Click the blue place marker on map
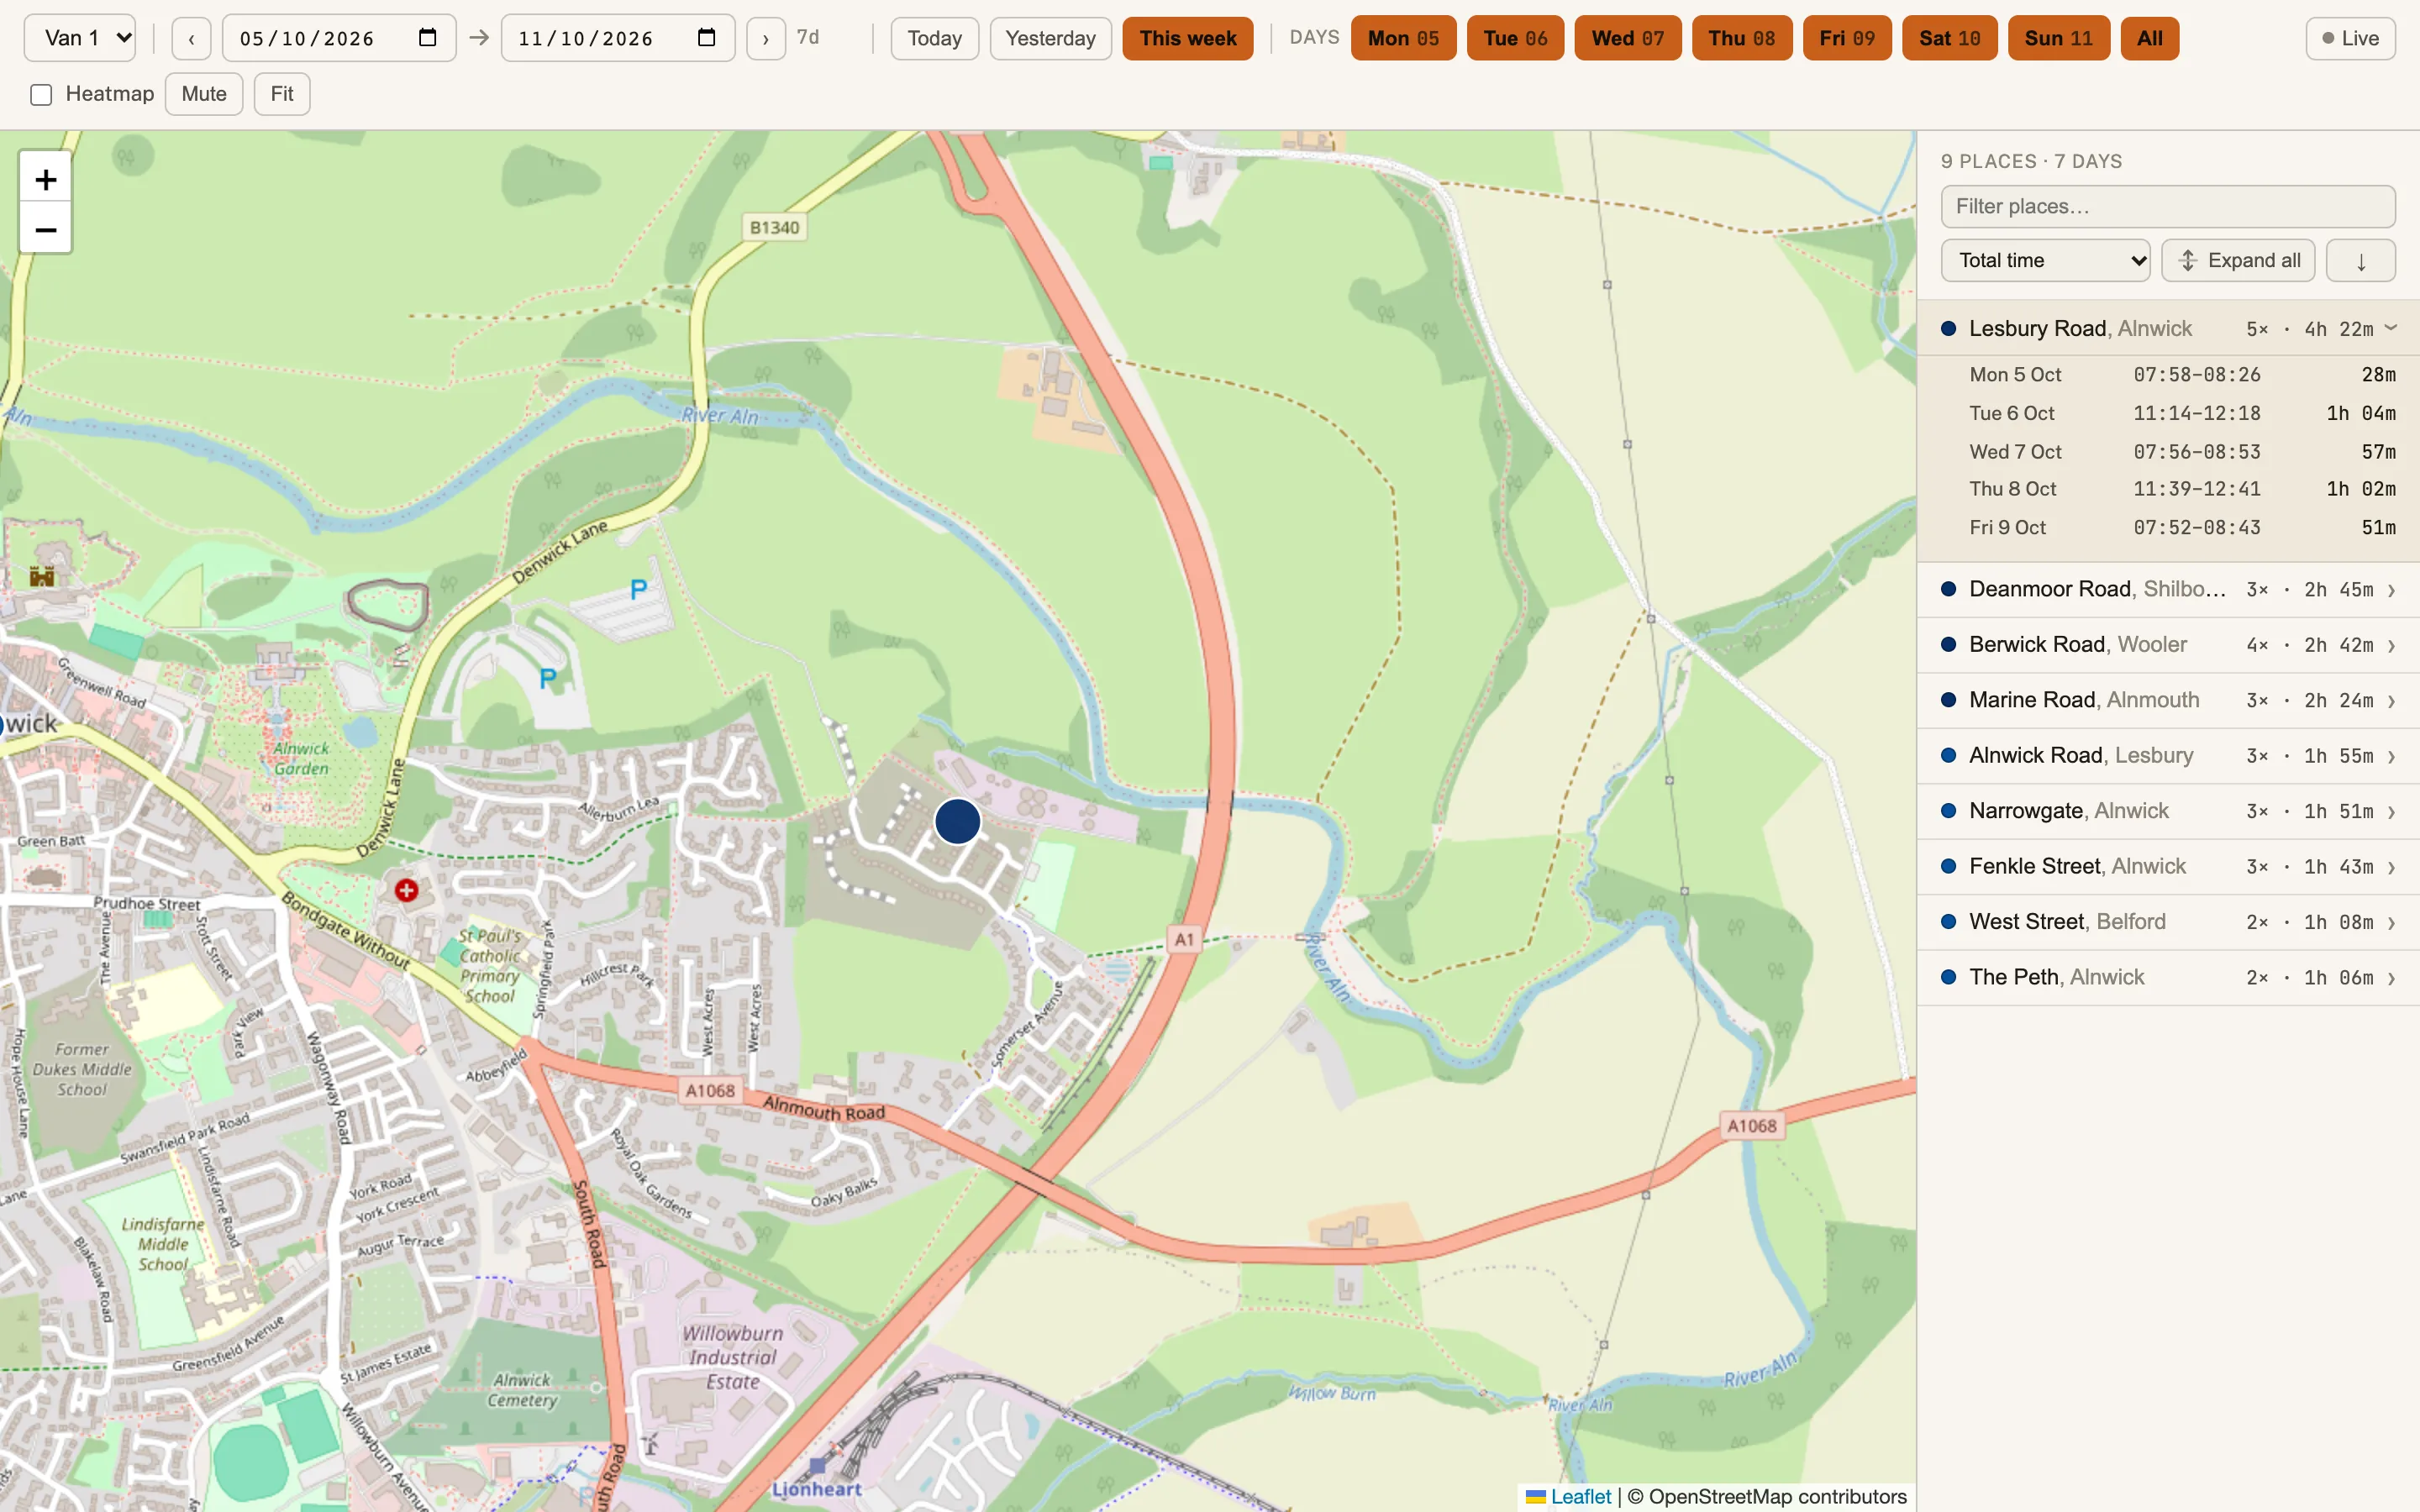This screenshot has height=1512, width=2420. tap(957, 821)
